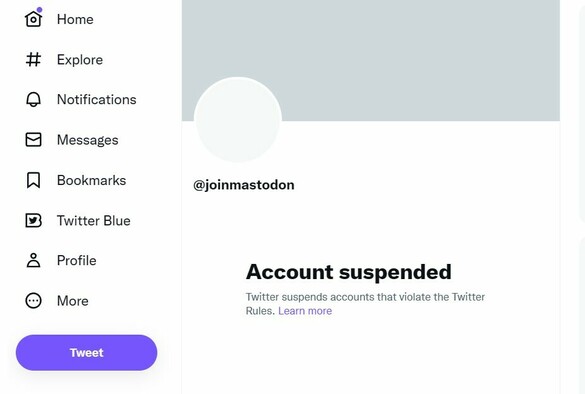Image resolution: width=585 pixels, height=394 pixels.
Task: Open the Bookmarks menu label
Action: [91, 180]
